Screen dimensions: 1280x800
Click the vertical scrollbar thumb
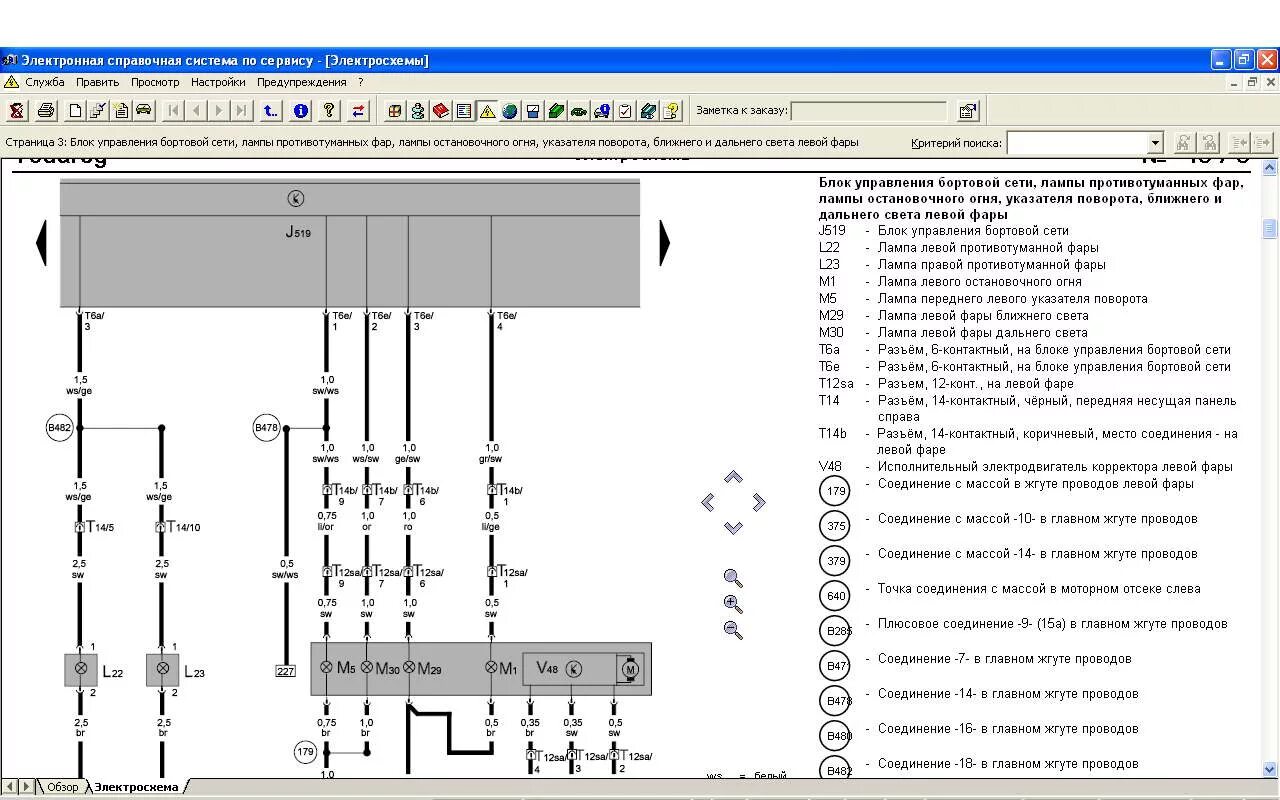coord(1270,228)
